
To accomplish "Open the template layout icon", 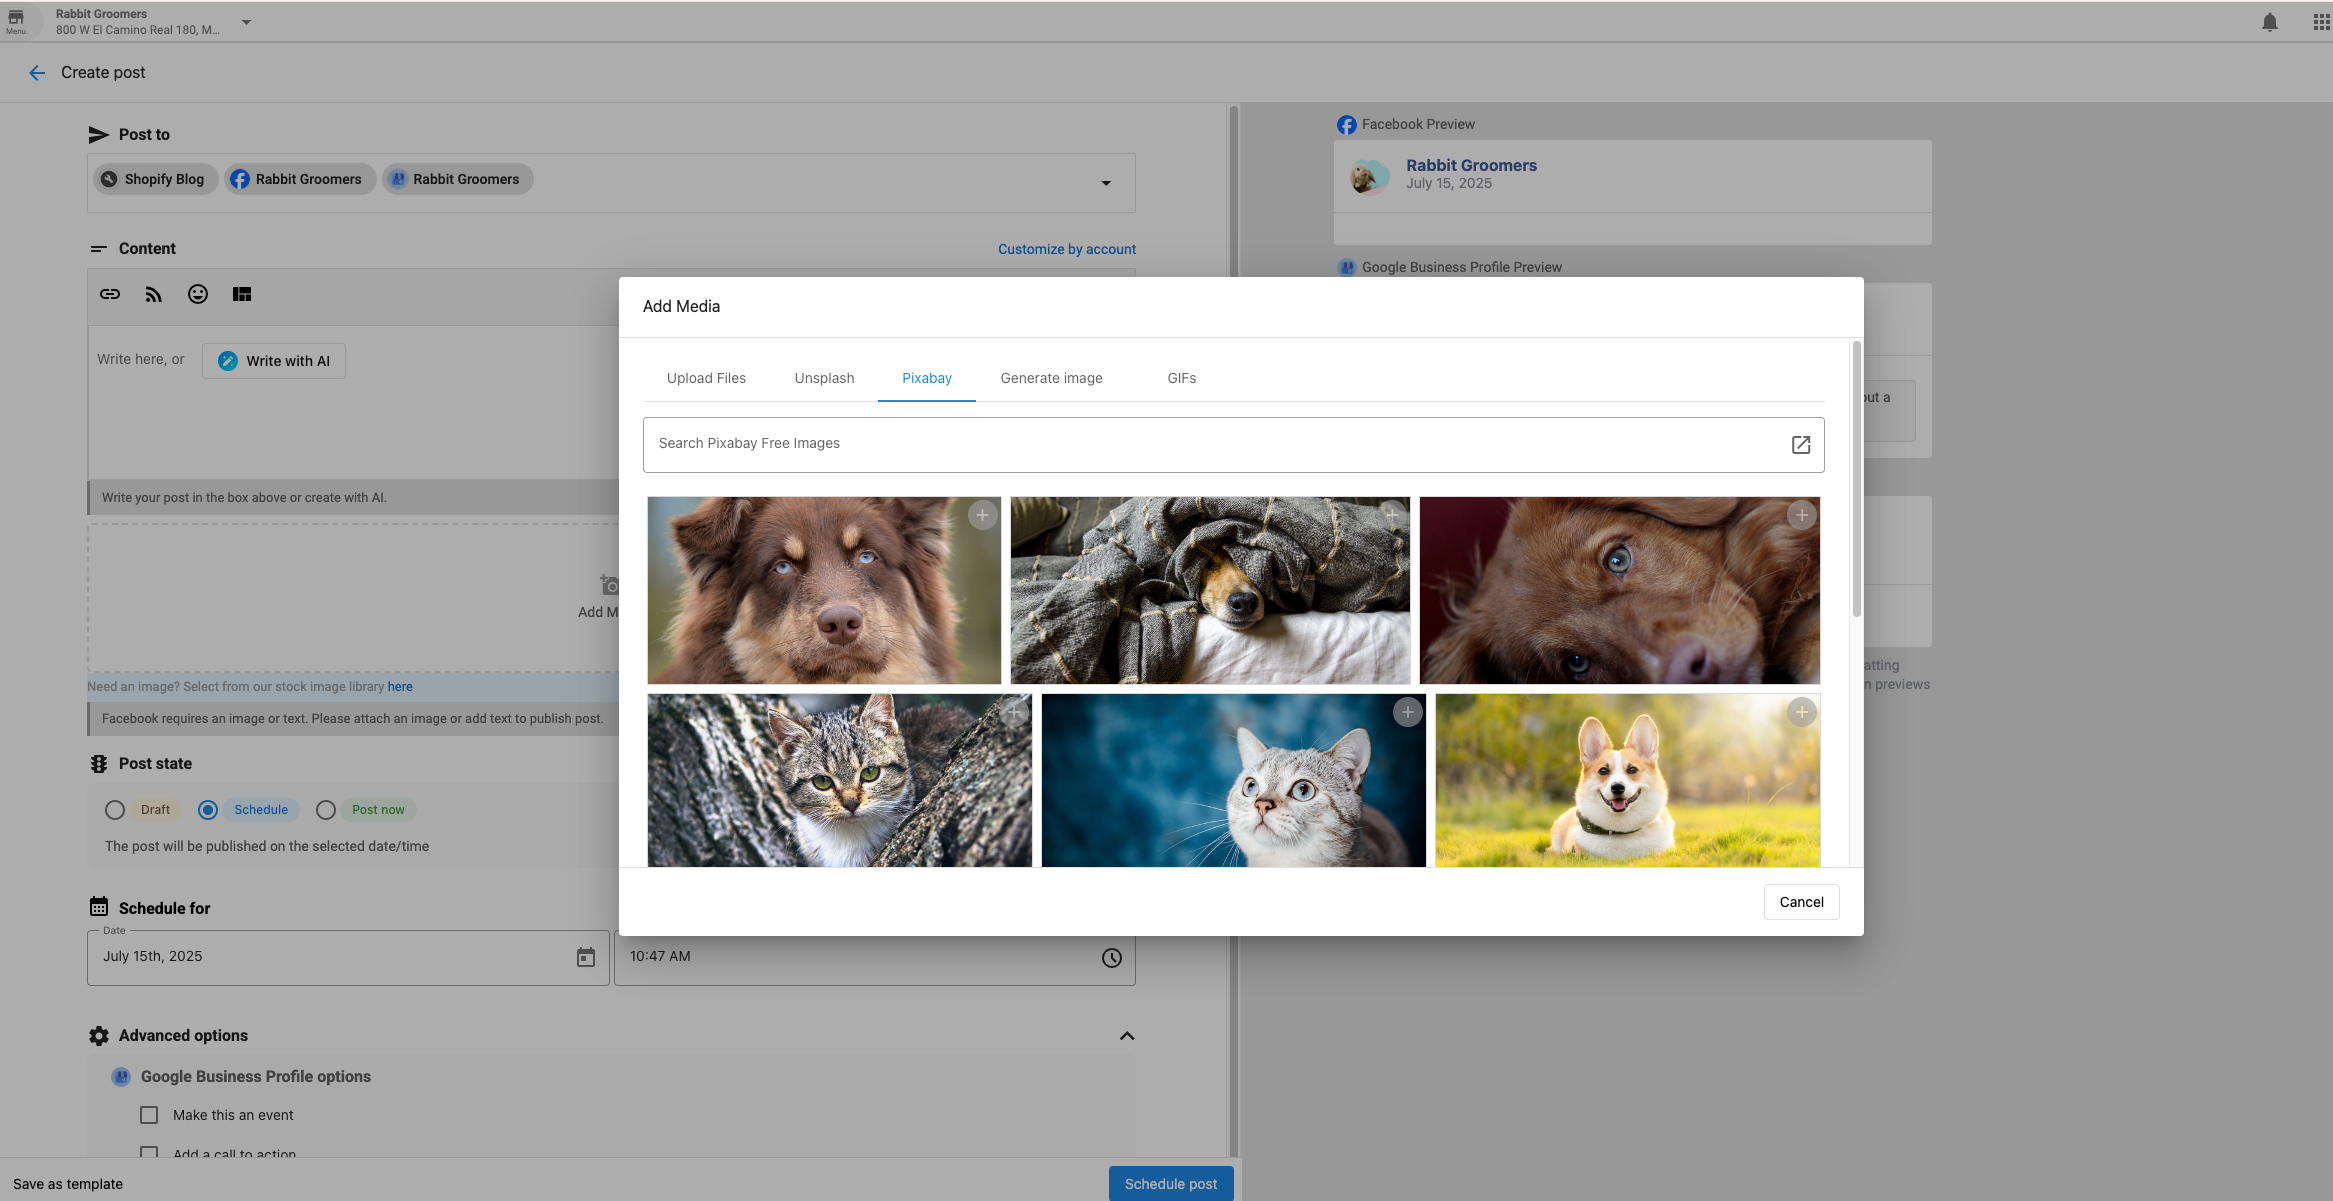I will pyautogui.click(x=241, y=293).
